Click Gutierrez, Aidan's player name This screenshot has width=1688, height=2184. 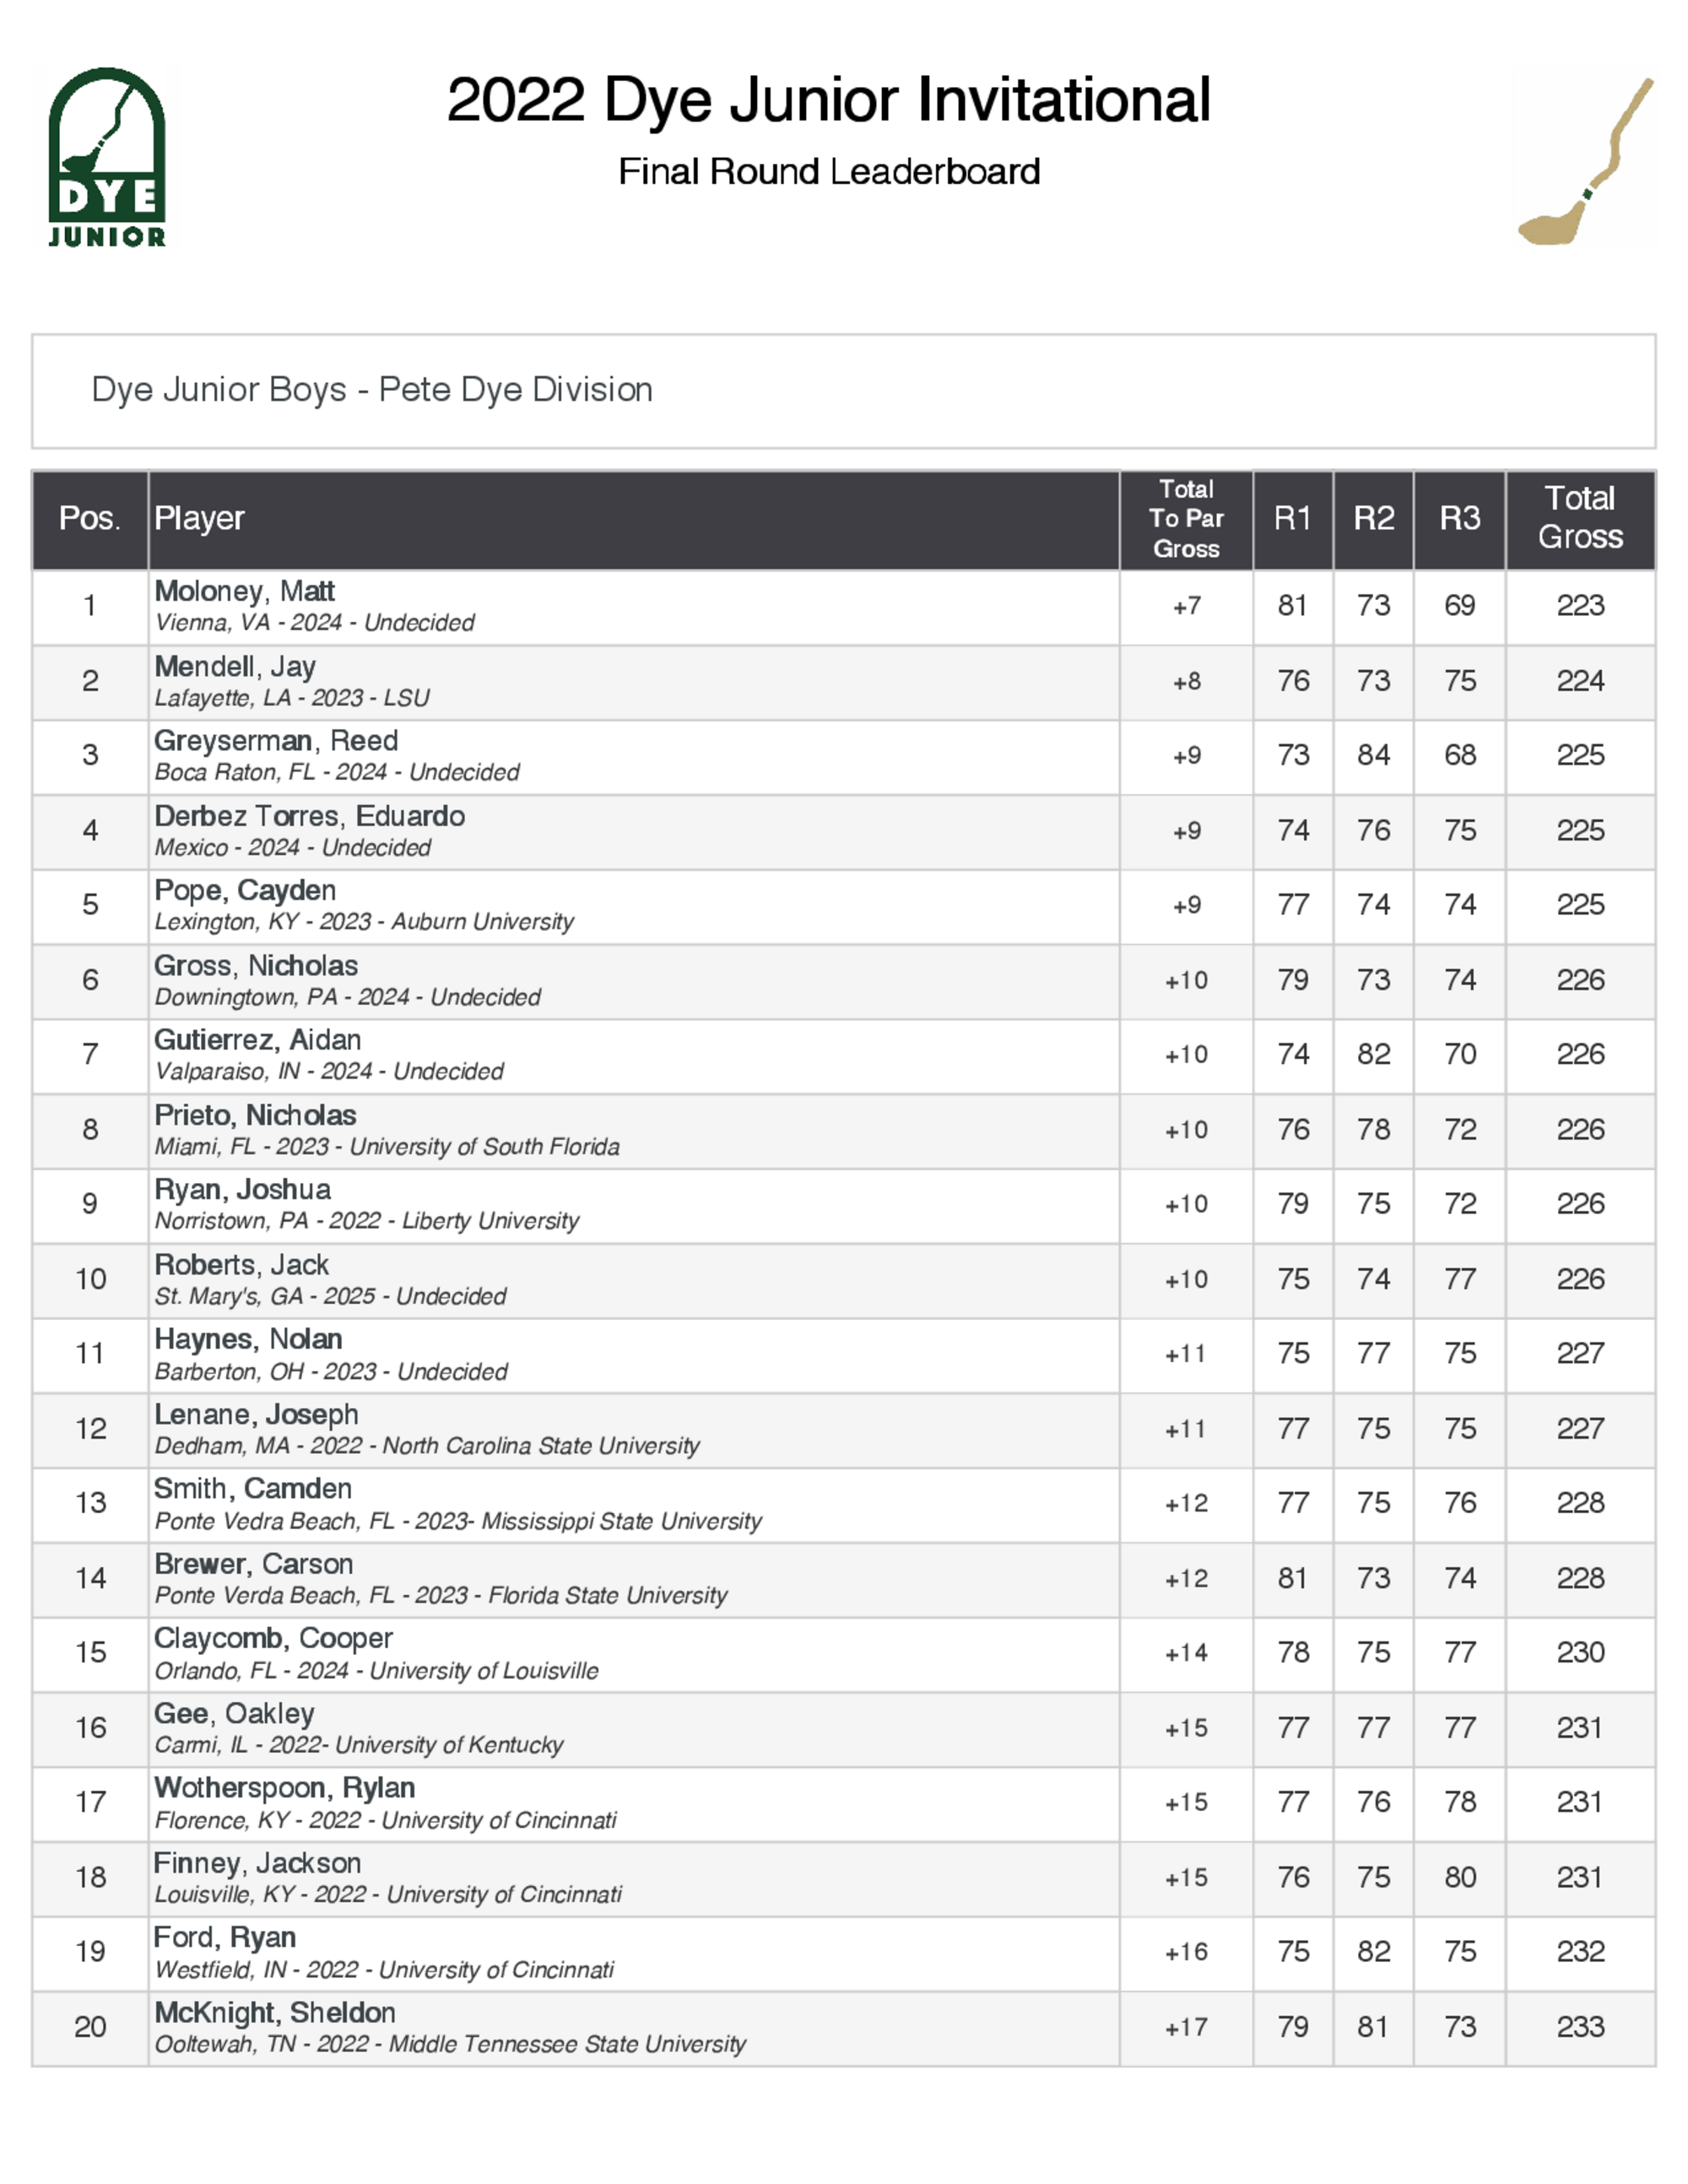coord(257,1040)
